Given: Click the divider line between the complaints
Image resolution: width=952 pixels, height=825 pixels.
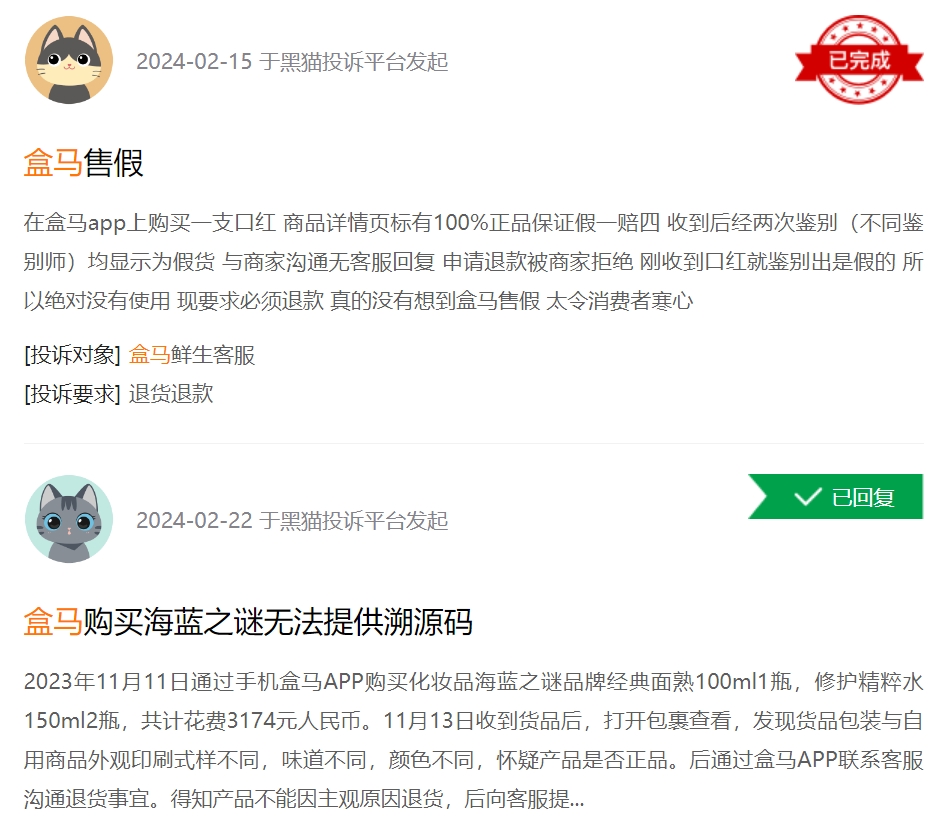Looking at the screenshot, I should [x=474, y=443].
